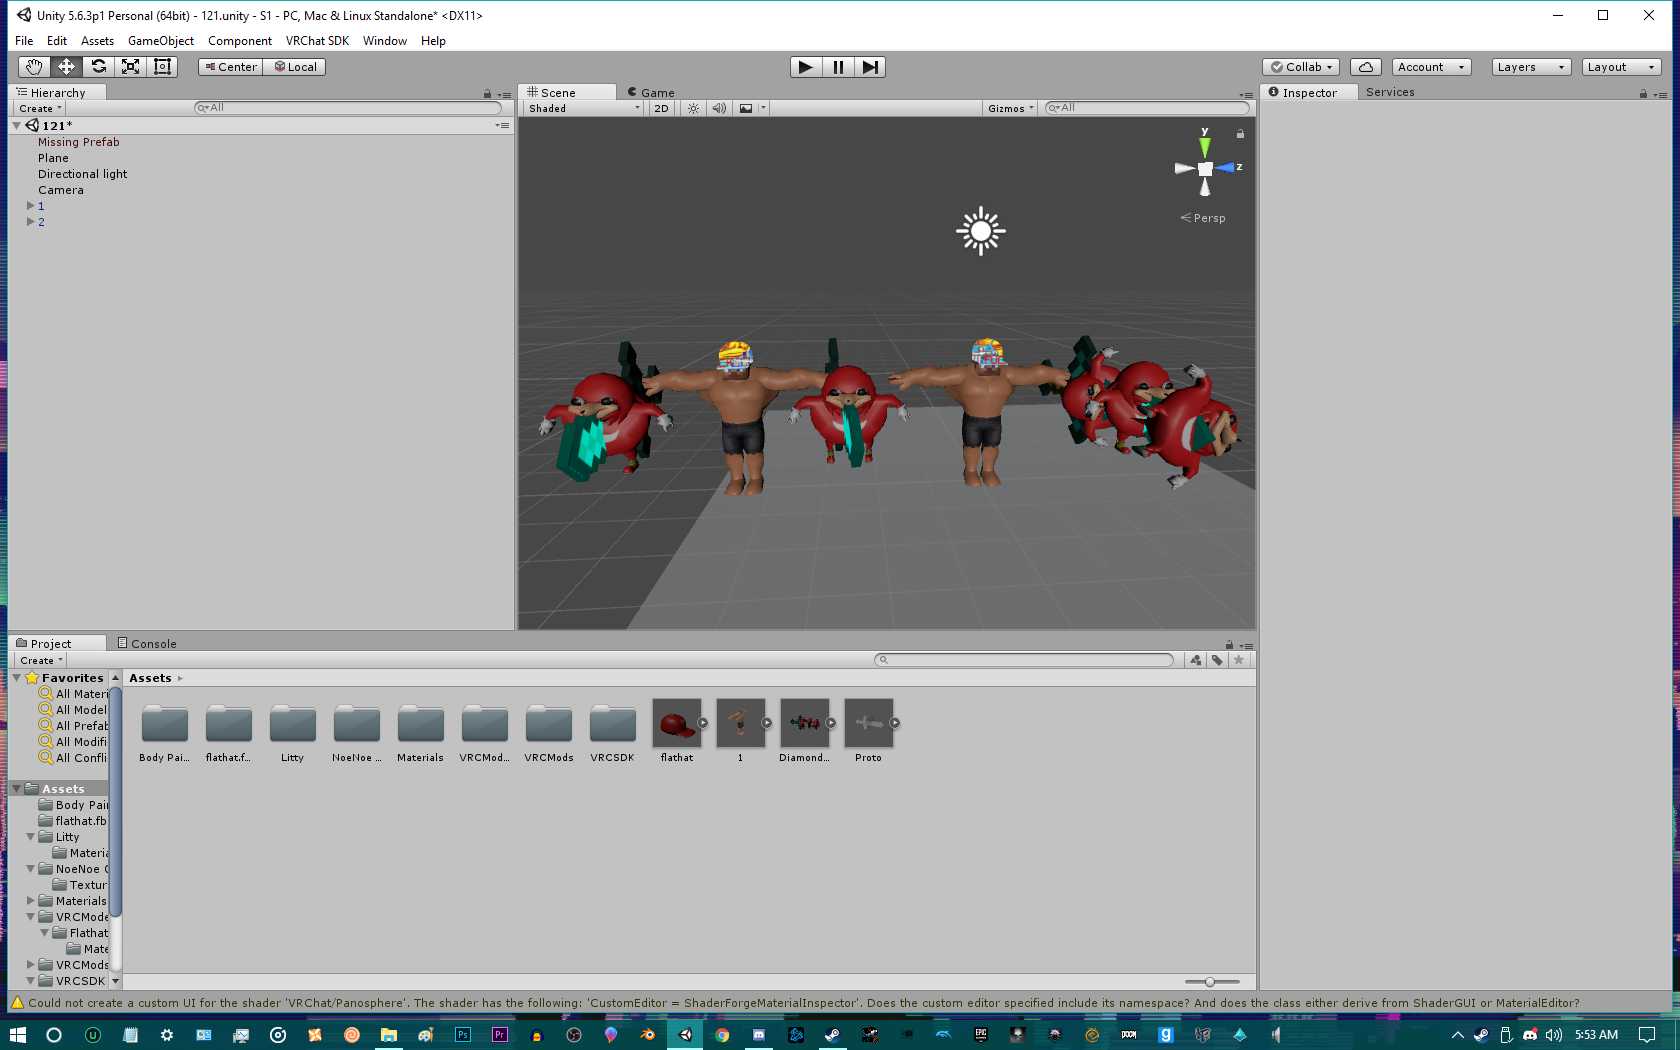1680x1050 pixels.
Task: Toggle scene lighting sun icon
Action: 693,108
